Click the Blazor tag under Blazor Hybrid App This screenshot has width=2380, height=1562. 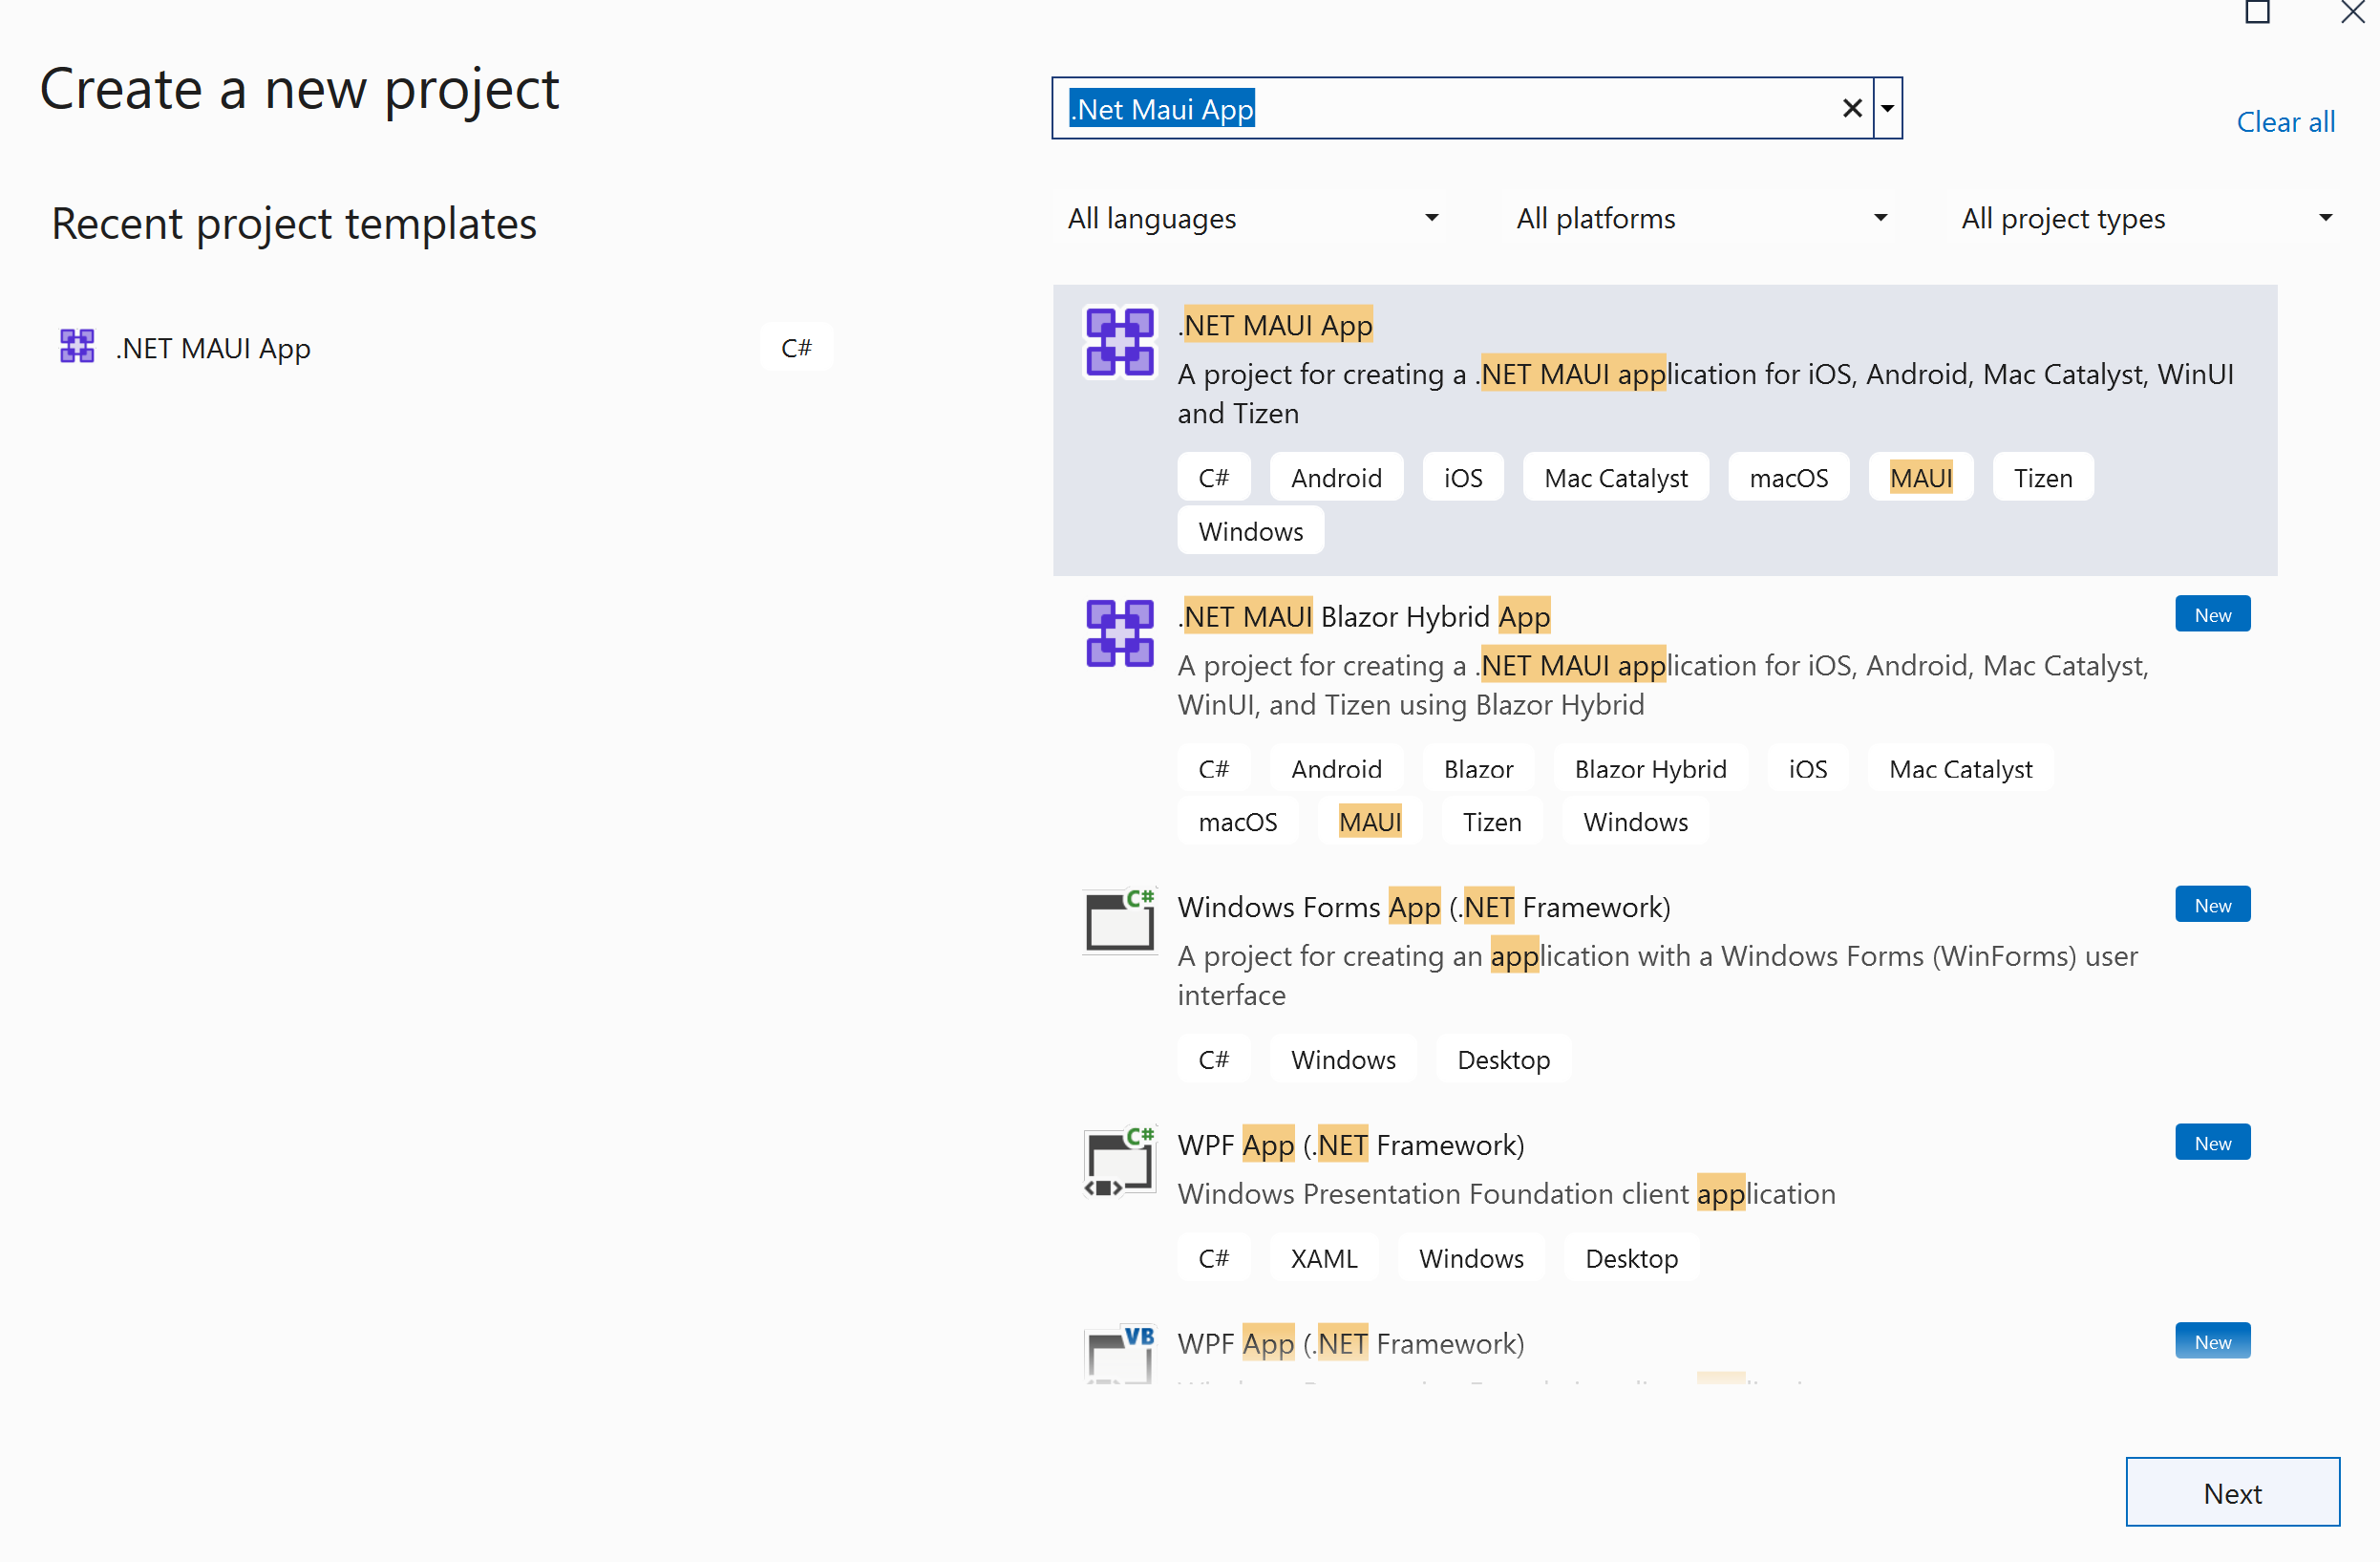(1478, 768)
